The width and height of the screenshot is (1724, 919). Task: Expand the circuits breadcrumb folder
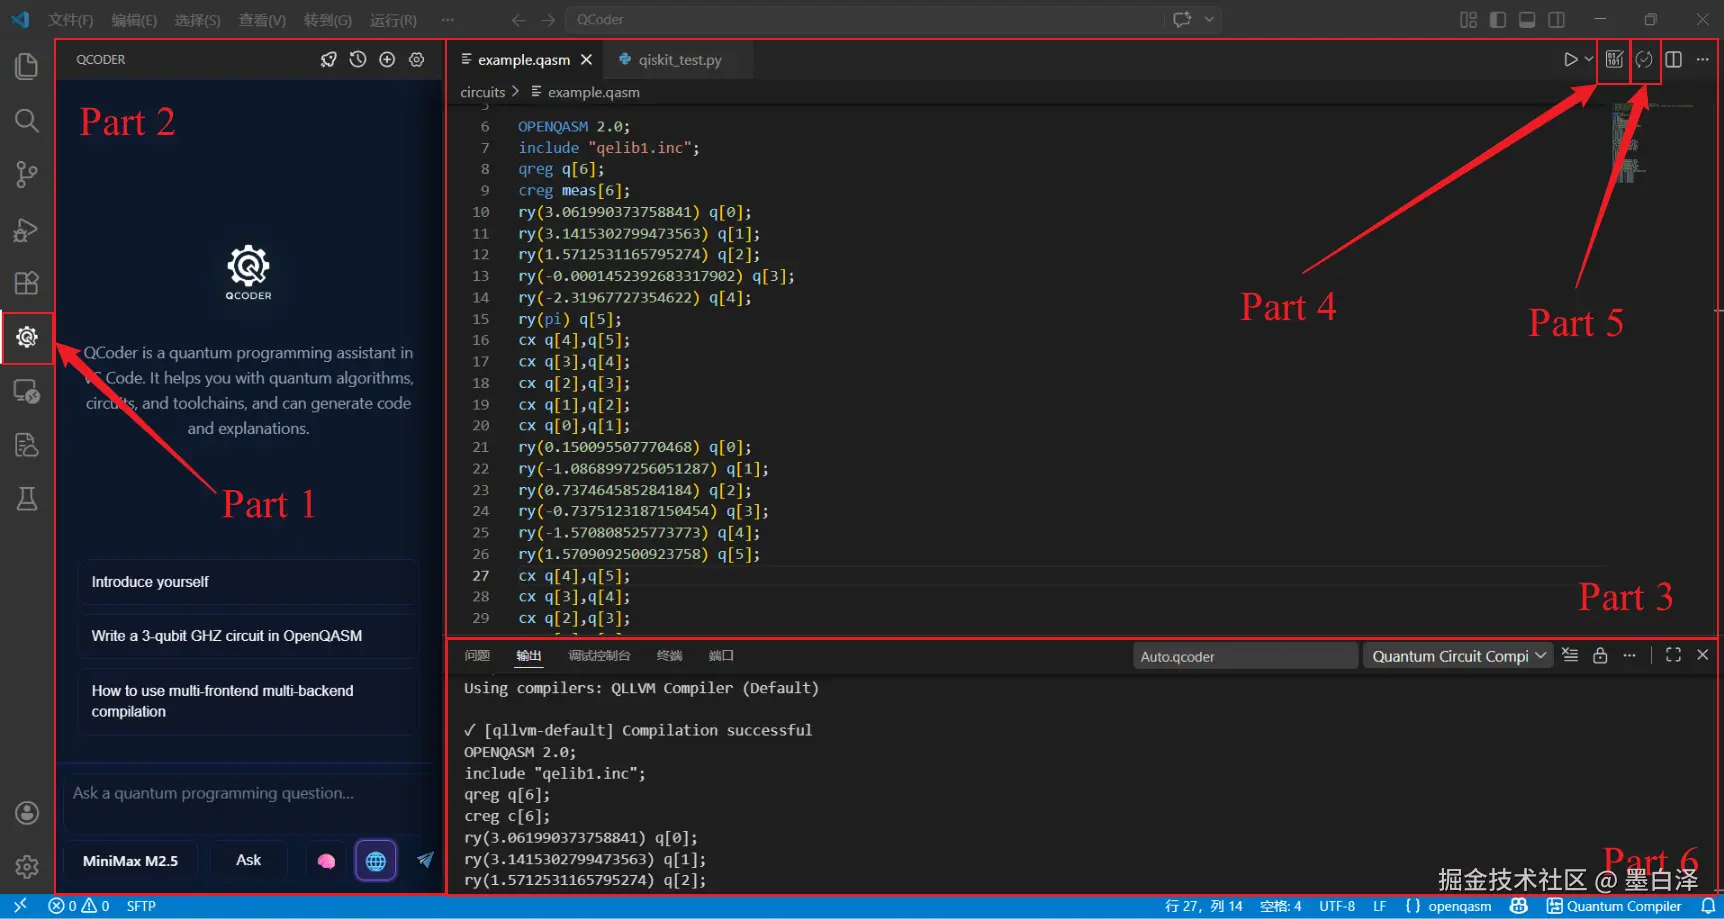[483, 92]
